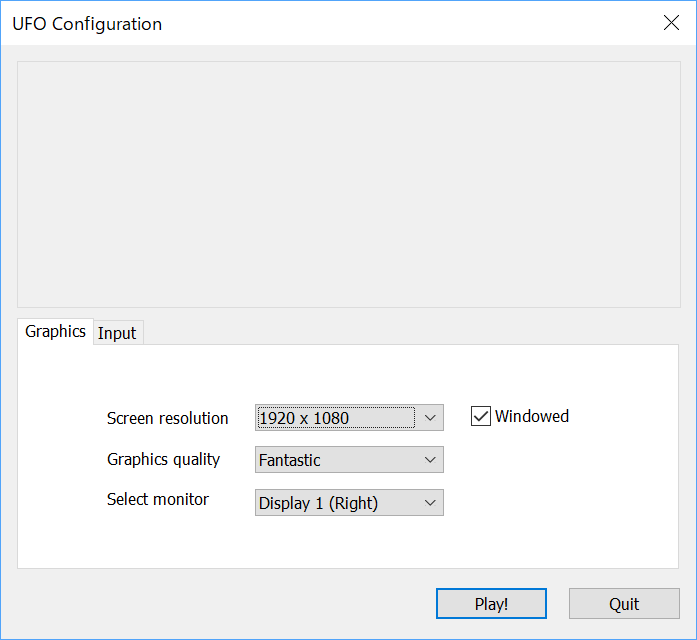This screenshot has width=697, height=640.
Task: Select the Graphics tab
Action: 55,331
